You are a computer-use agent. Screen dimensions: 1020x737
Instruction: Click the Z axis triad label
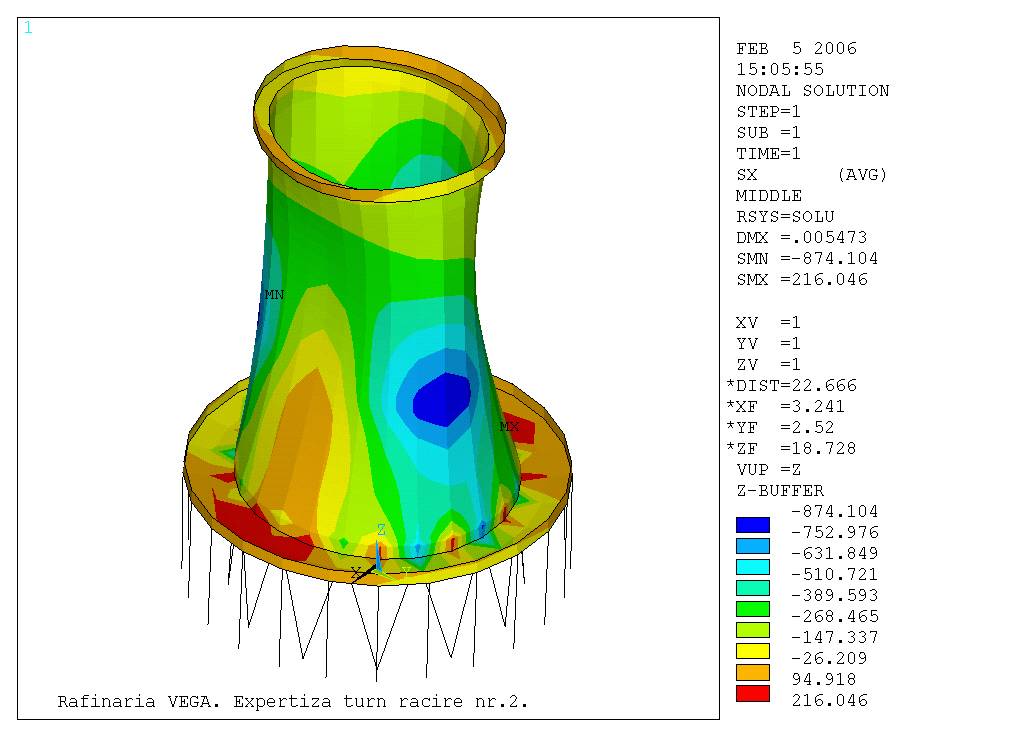381,529
